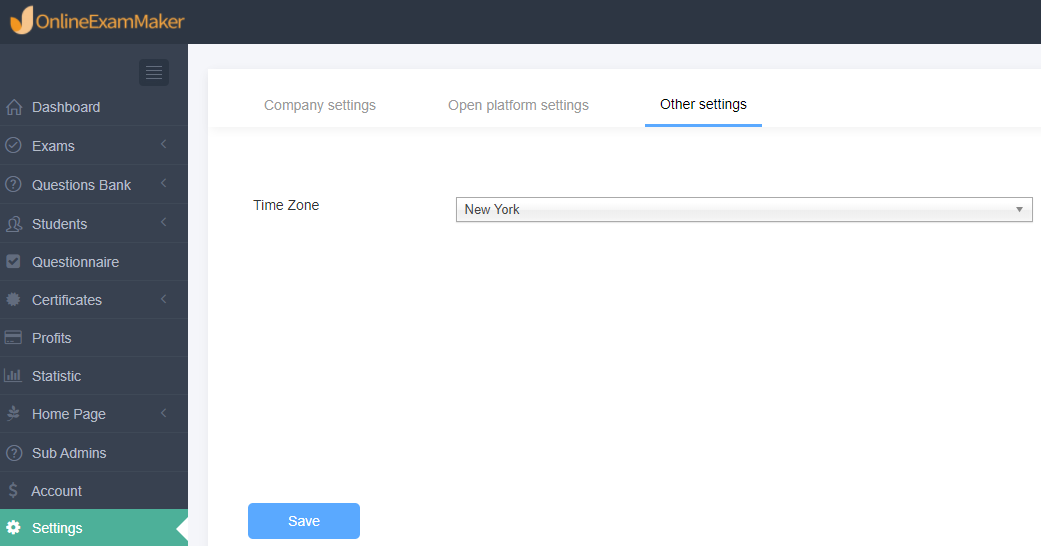Switch to the Company settings tab
This screenshot has height=546, width=1041.
point(320,105)
